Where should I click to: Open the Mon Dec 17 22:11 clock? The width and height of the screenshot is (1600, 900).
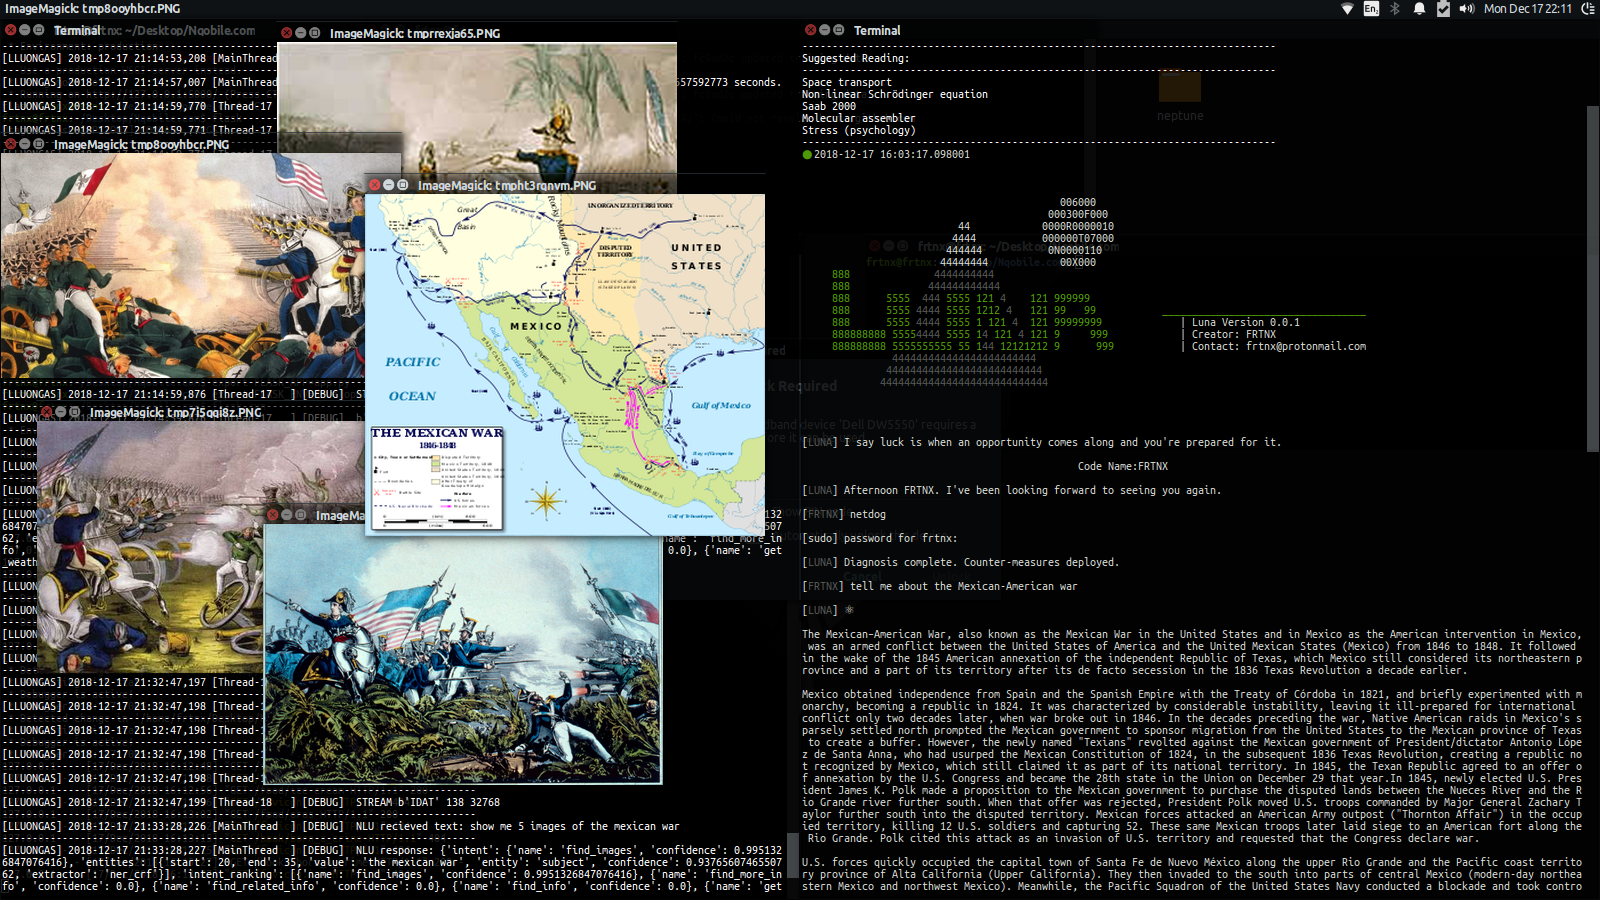click(1528, 9)
